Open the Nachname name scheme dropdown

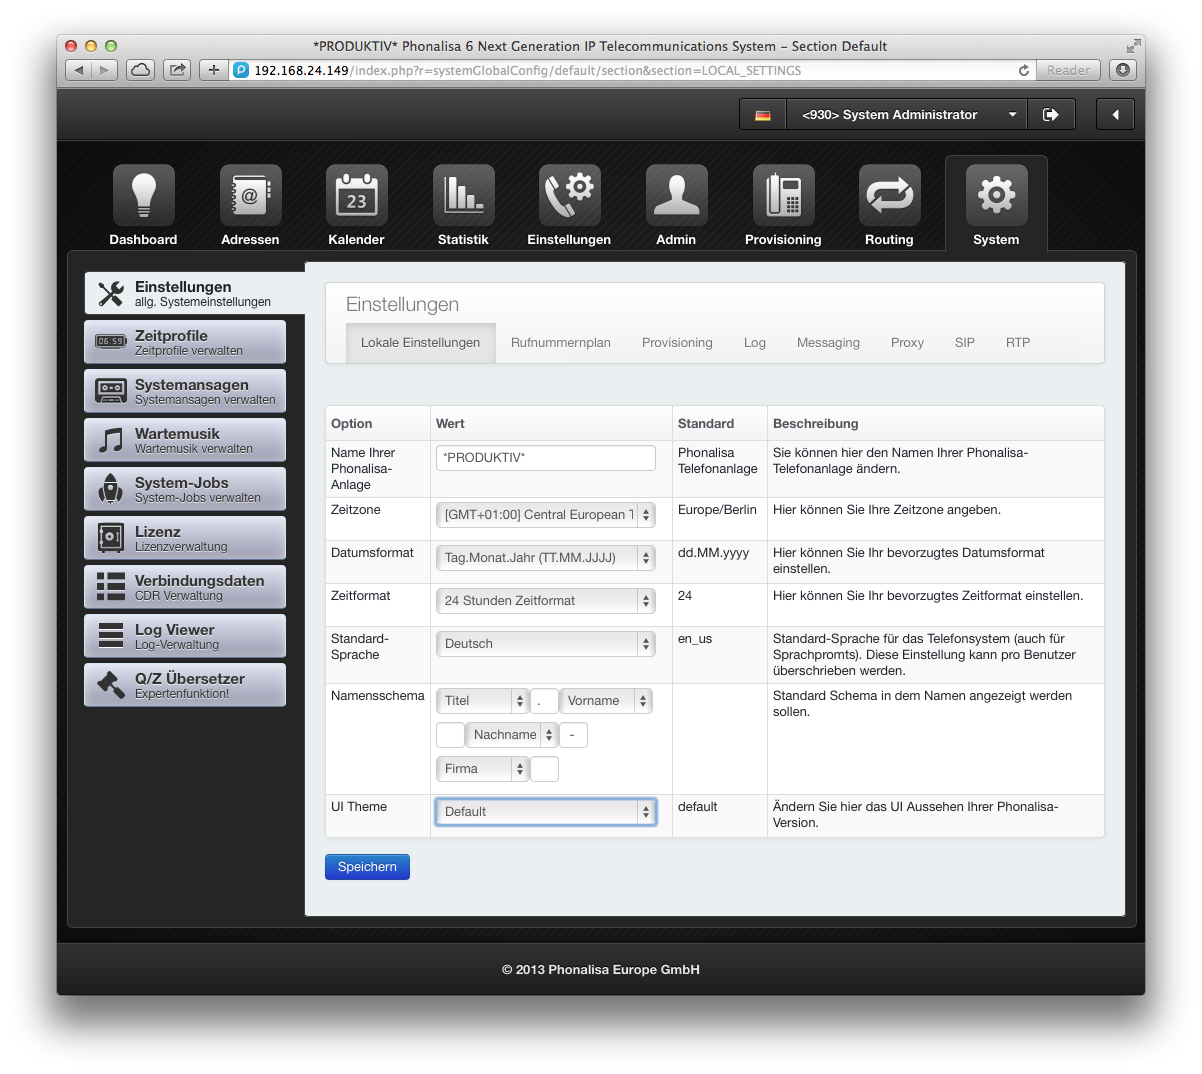512,735
